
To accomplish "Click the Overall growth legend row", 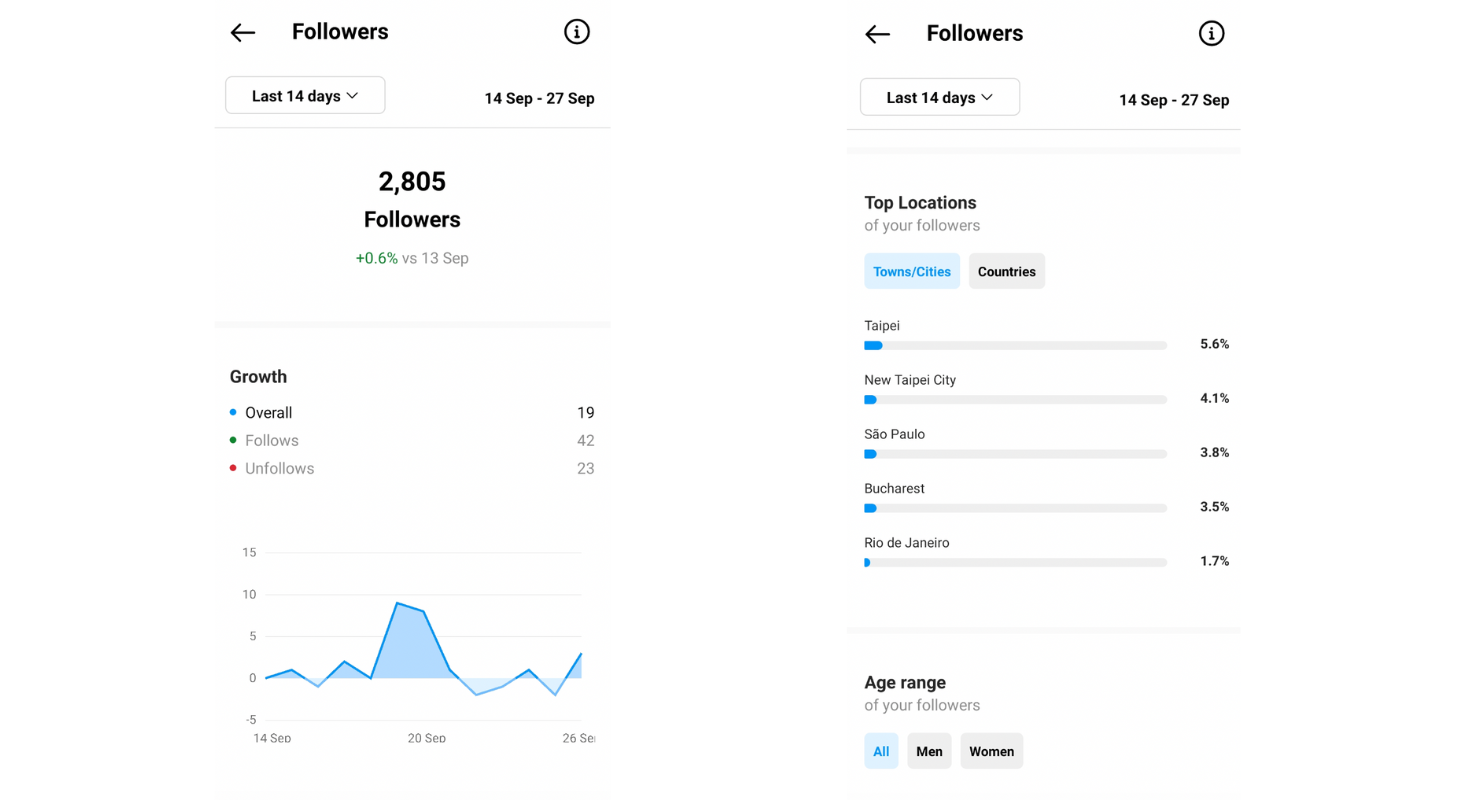I will coord(412,413).
